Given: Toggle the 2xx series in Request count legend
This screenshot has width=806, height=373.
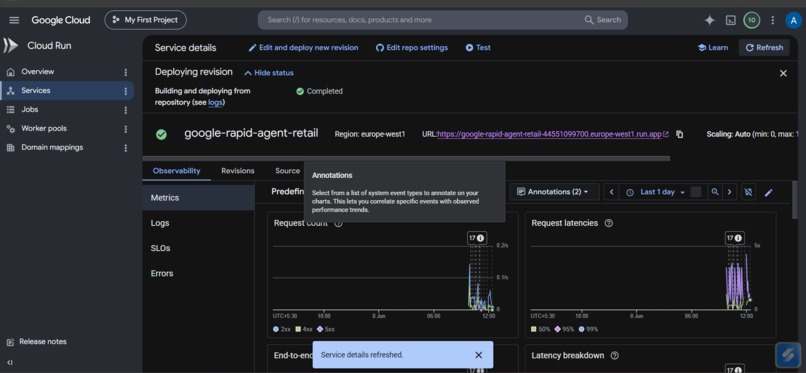Looking at the screenshot, I should click(x=283, y=329).
